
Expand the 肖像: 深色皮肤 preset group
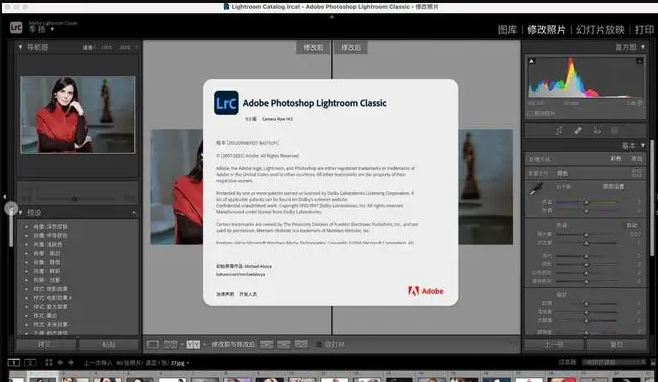pos(27,227)
